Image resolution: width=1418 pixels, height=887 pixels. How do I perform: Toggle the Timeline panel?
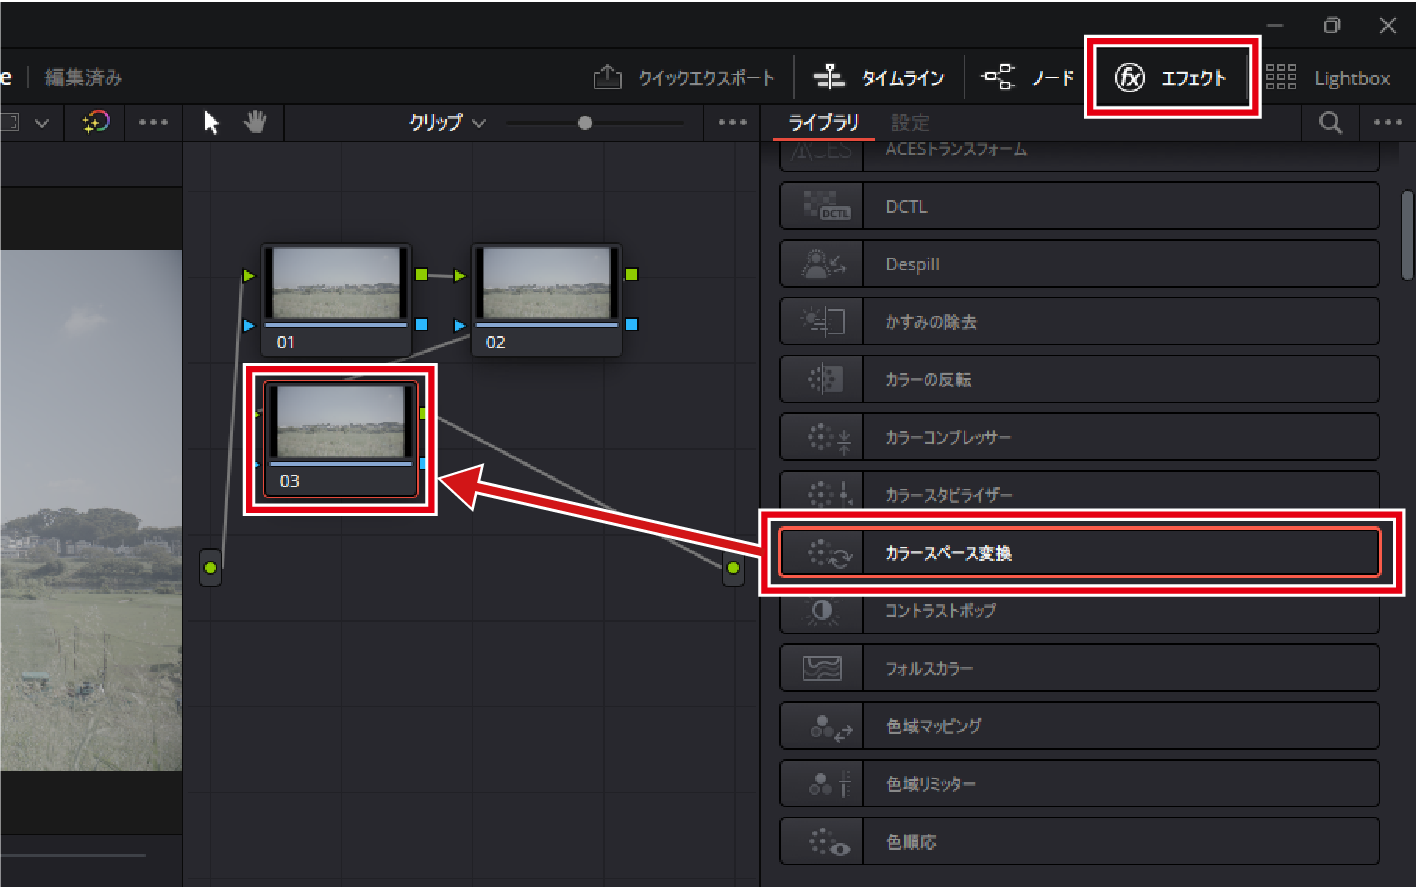878,78
